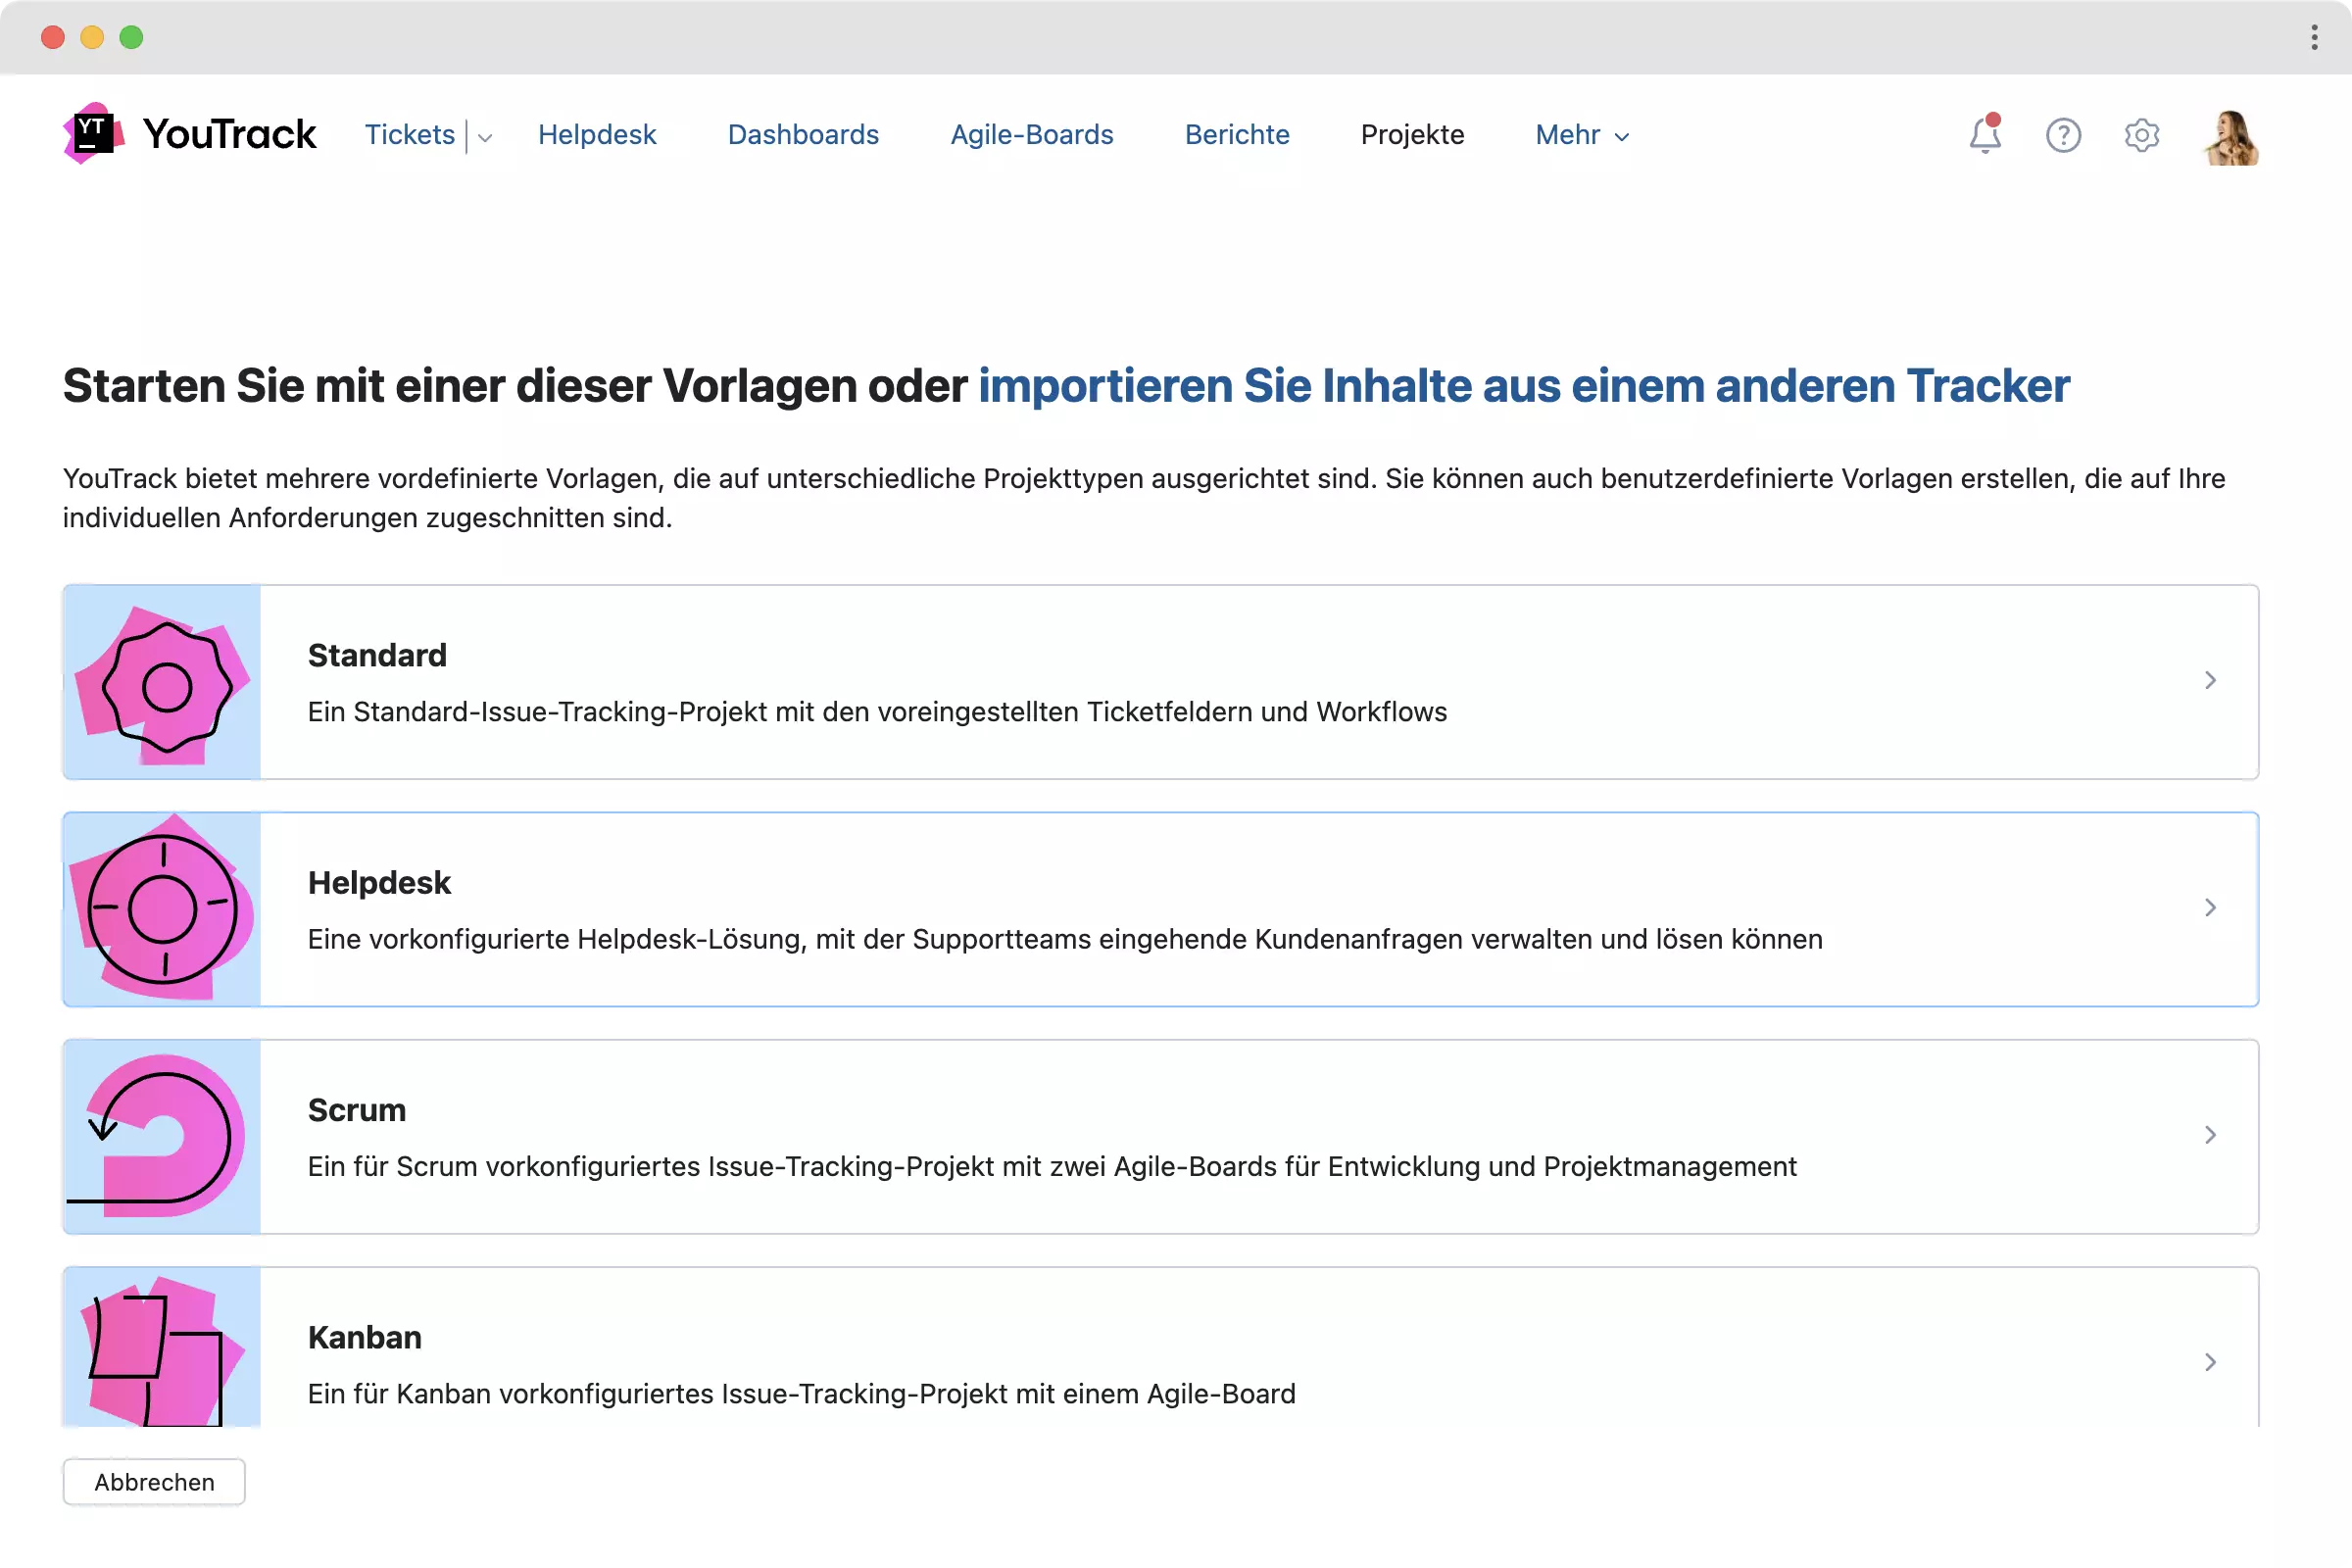Viewport: 2352px width, 1568px height.
Task: Click the Helpdesk template lifebuoy illustration
Action: pyautogui.click(x=162, y=910)
